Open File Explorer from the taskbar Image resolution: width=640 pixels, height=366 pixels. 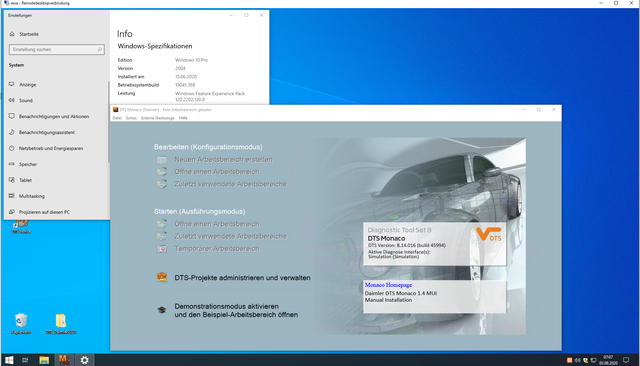pyautogui.click(x=44, y=360)
